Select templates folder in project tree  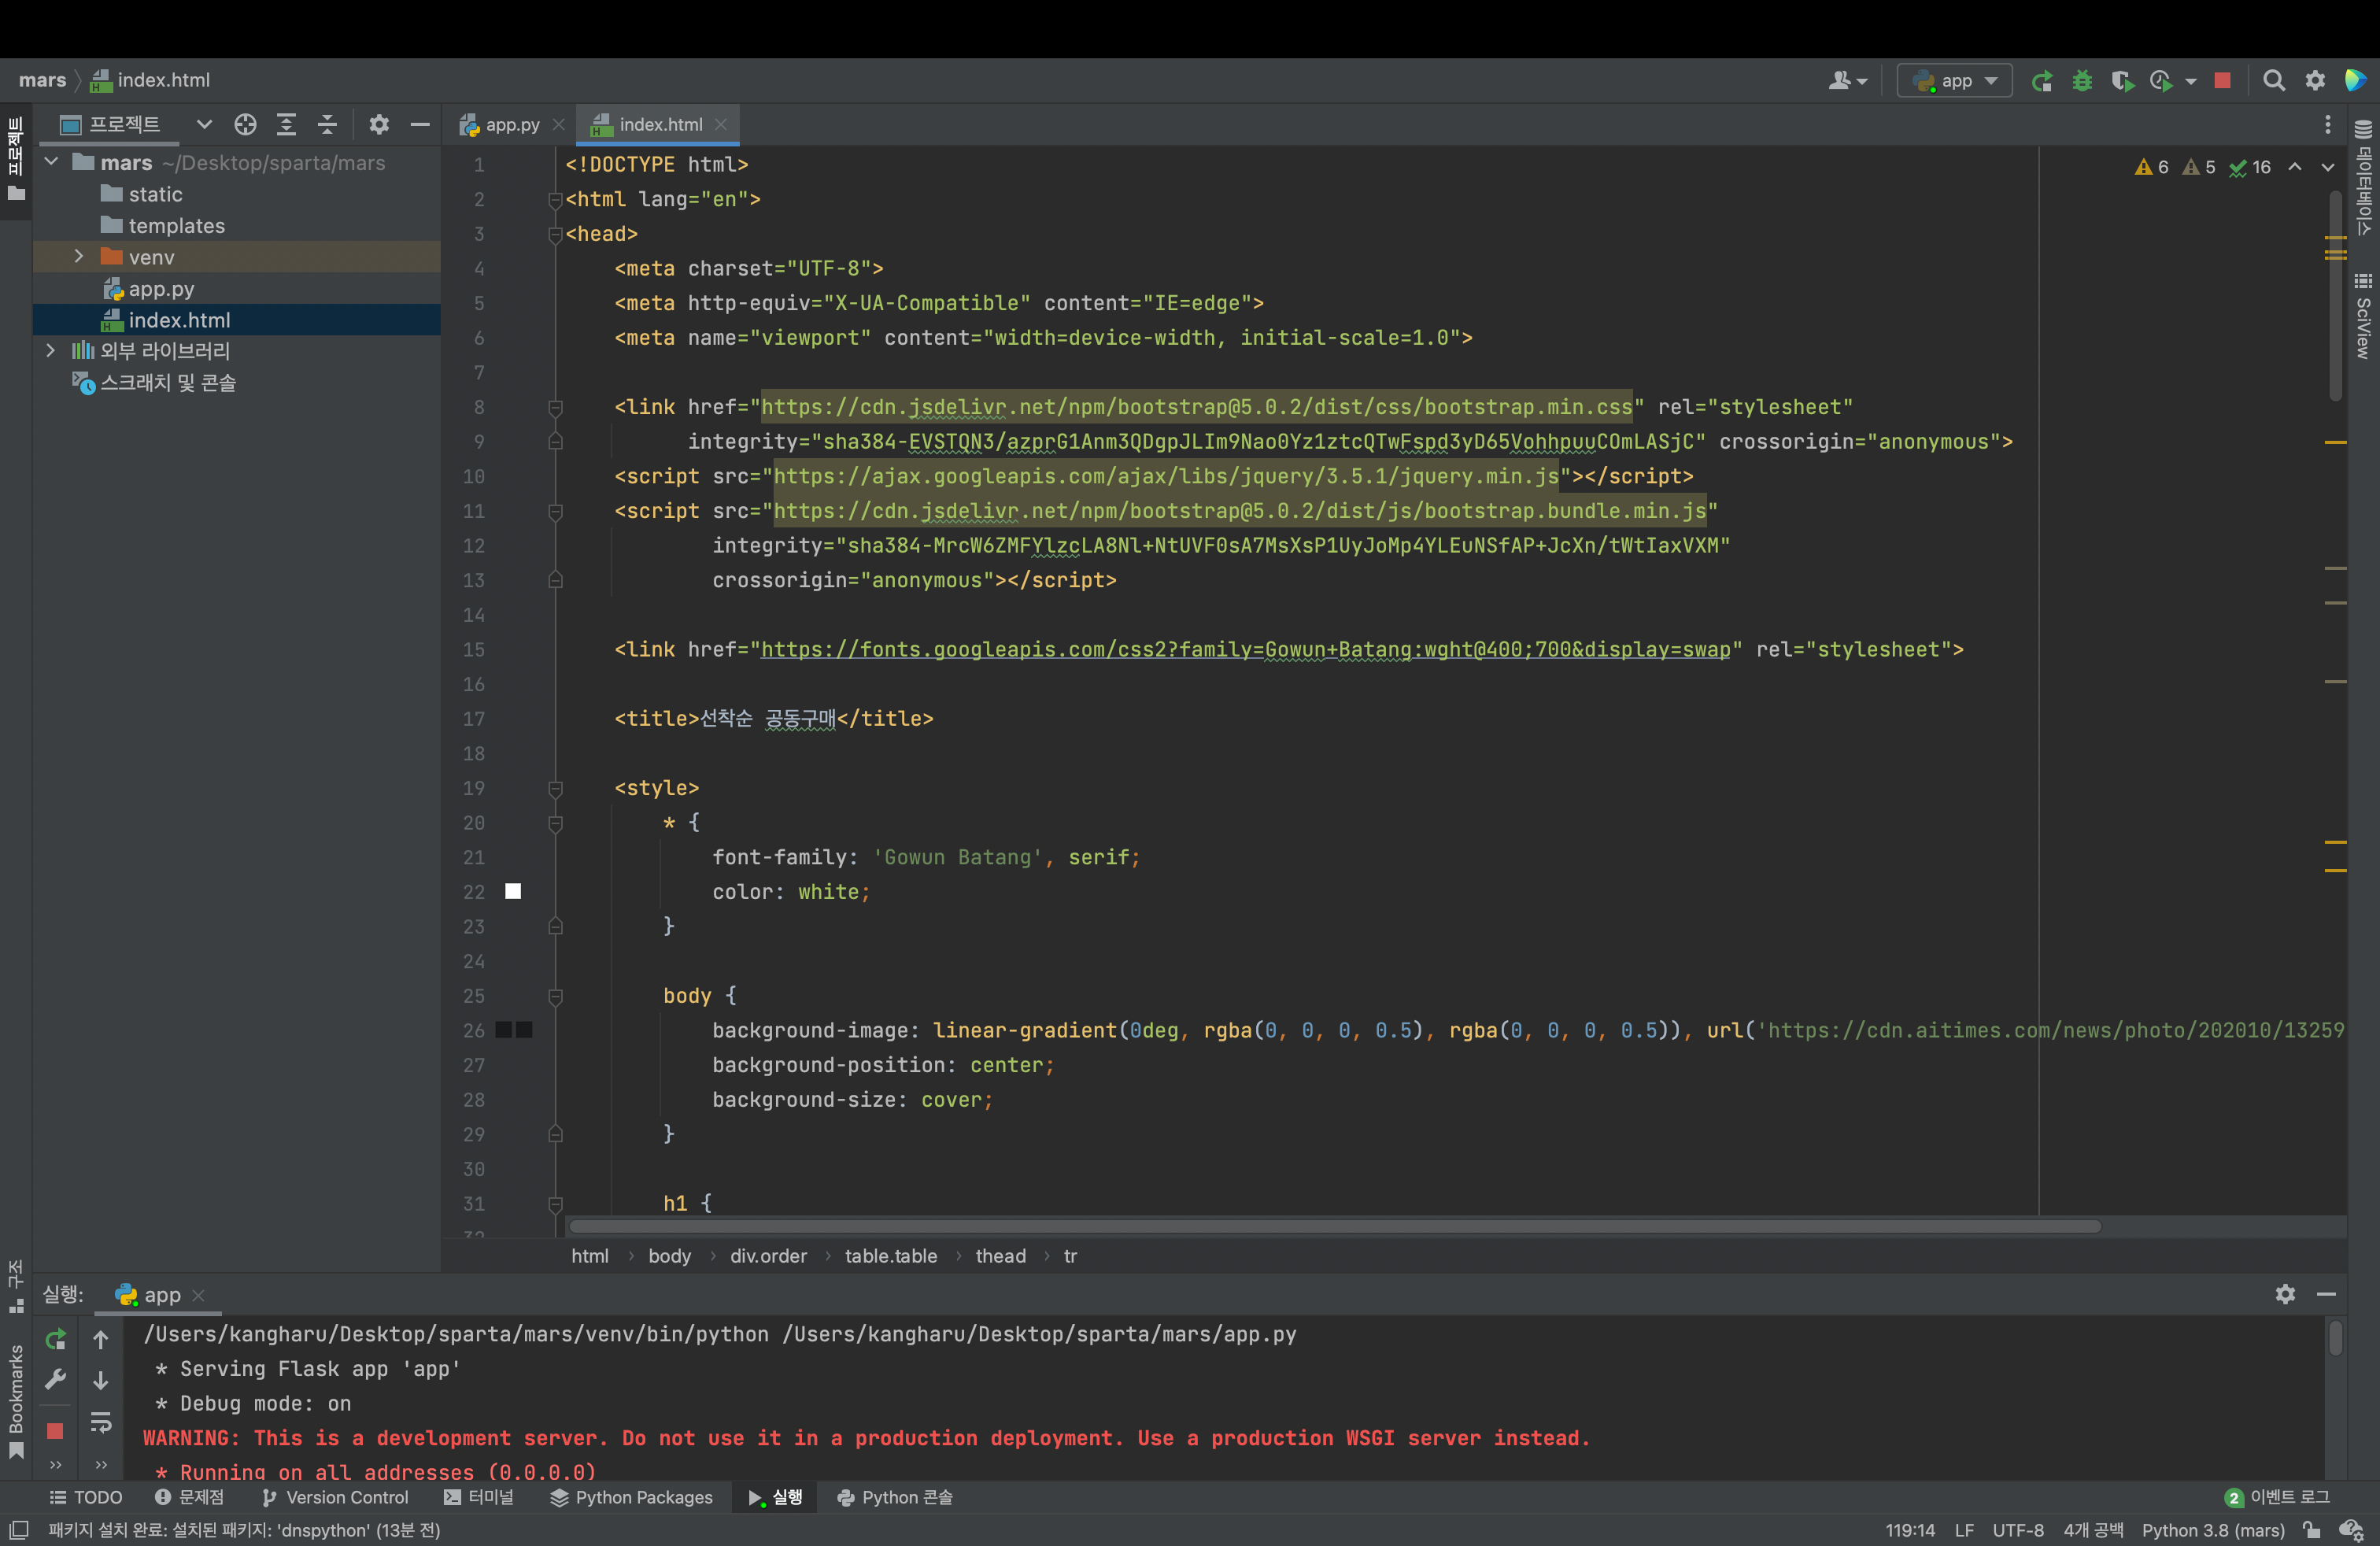point(176,226)
